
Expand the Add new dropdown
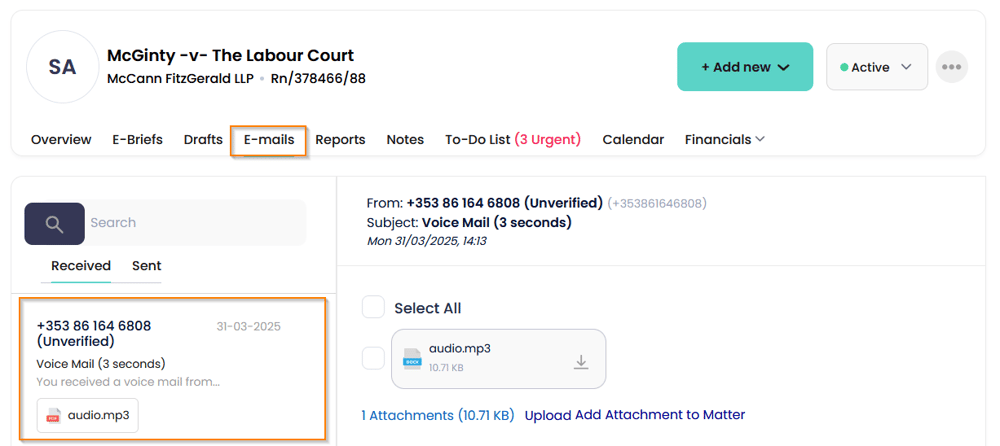(x=745, y=67)
